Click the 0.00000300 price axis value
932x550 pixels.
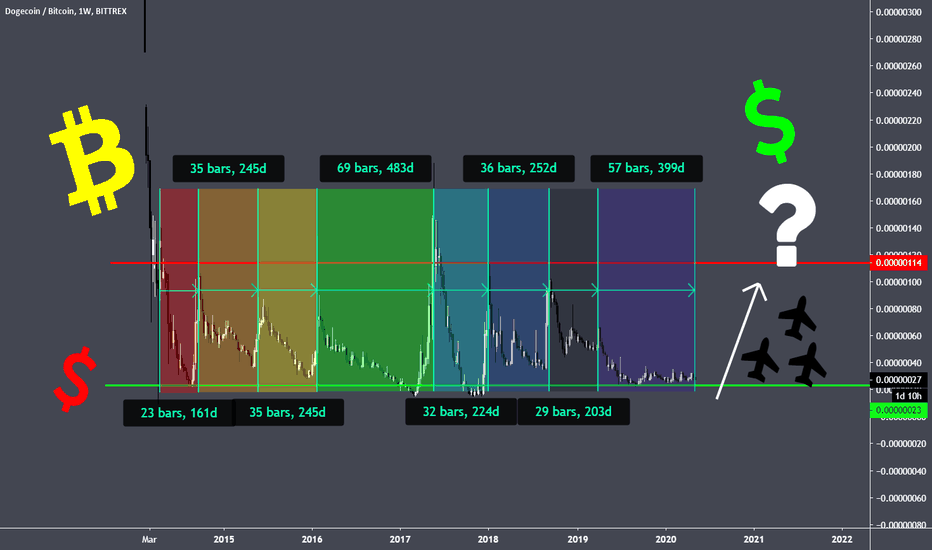coord(898,12)
